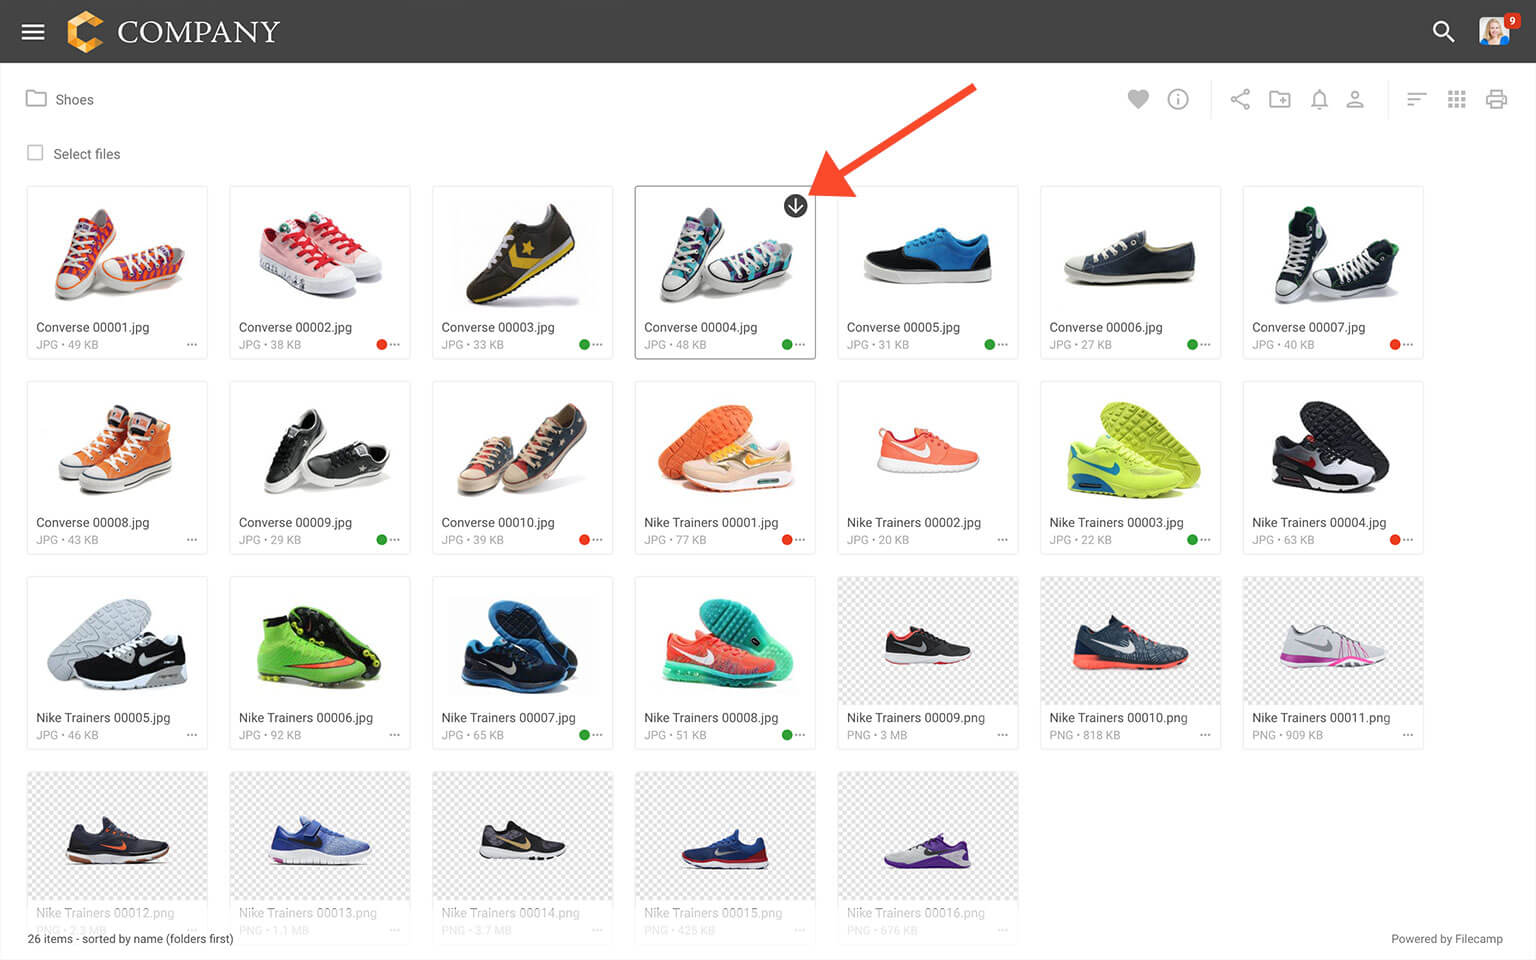Open Nike Trainers 00005.jpg thumbnail
The height and width of the screenshot is (960, 1536).
click(117, 642)
